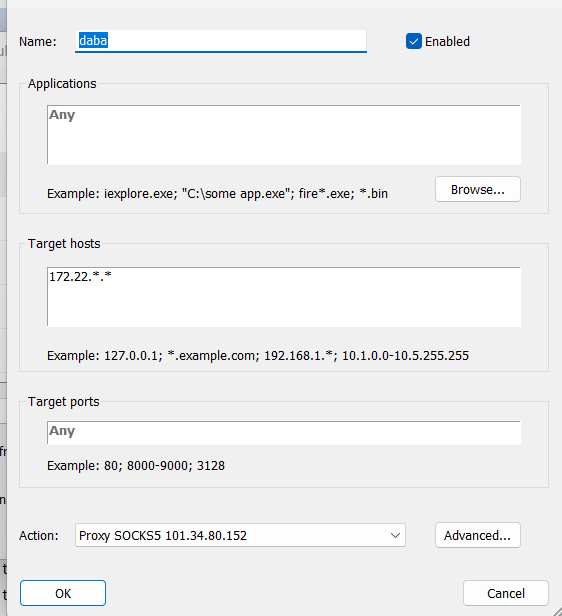The height and width of the screenshot is (616, 562).
Task: Focus the Target ports field showing Any
Action: (284, 433)
